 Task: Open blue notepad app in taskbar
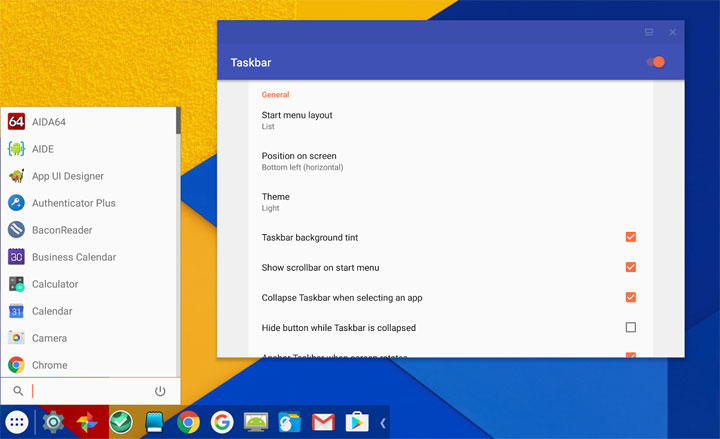pyautogui.click(x=154, y=422)
